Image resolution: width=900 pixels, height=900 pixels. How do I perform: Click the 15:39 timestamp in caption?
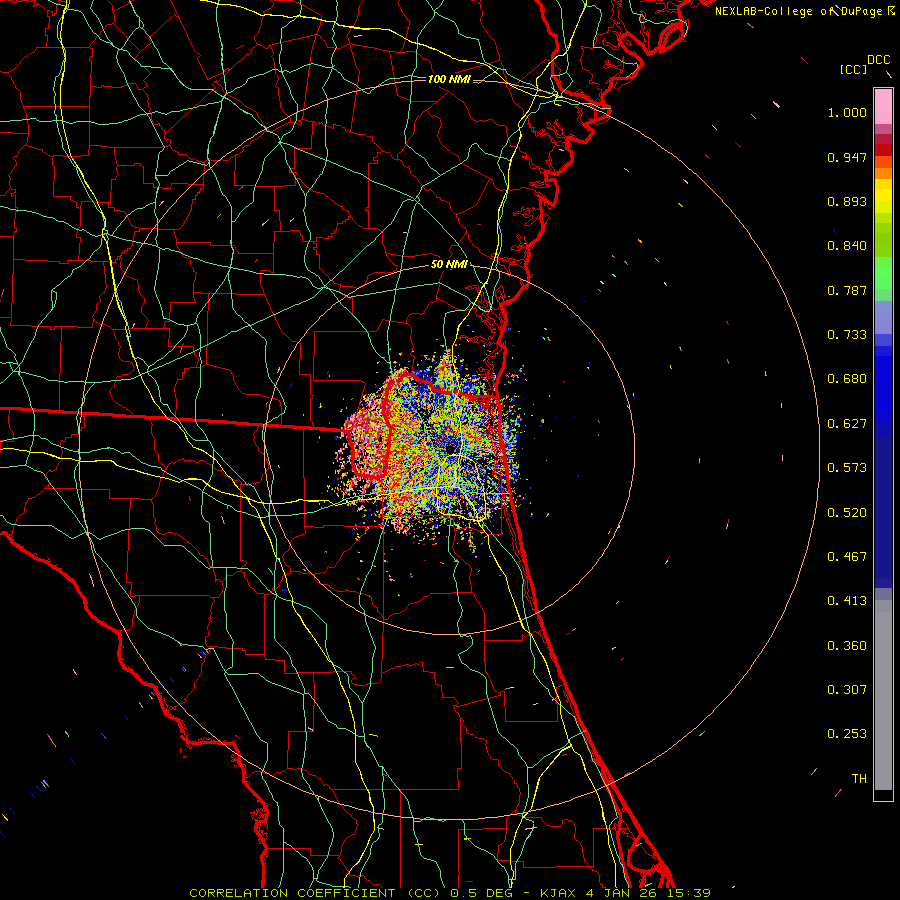691,893
